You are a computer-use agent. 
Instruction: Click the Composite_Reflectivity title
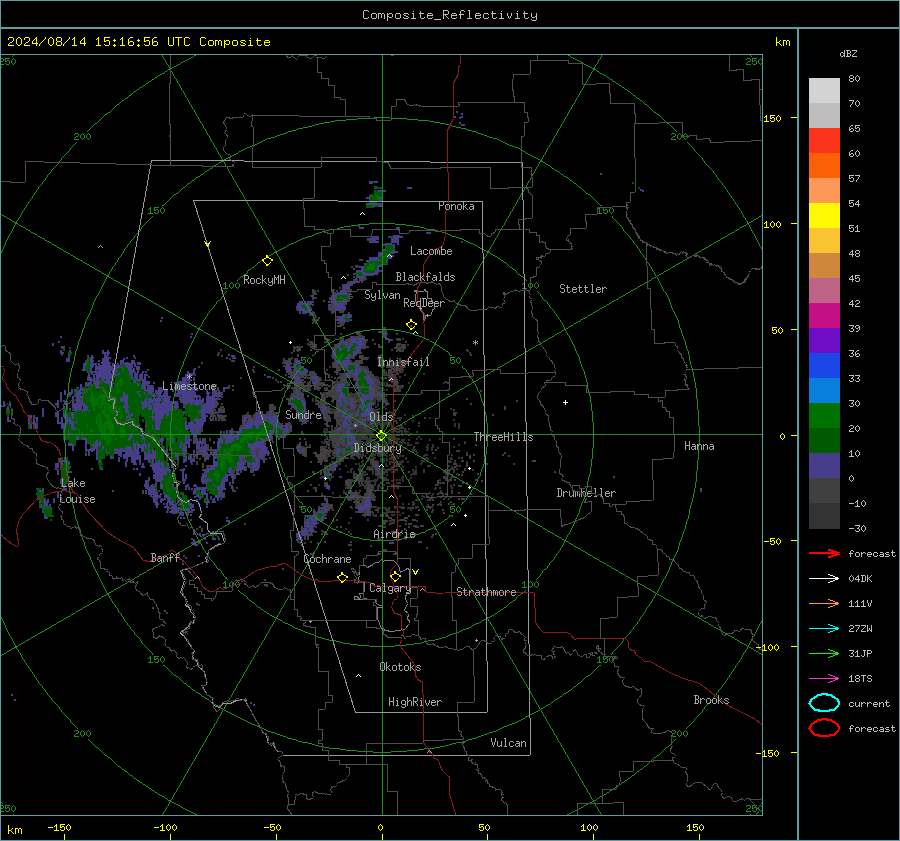450,15
